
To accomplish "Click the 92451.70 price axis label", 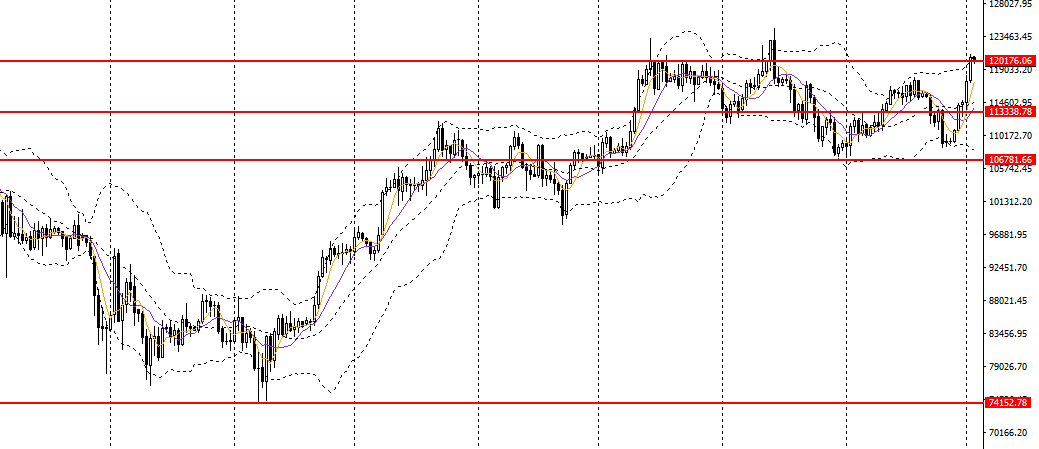I will pos(1010,268).
